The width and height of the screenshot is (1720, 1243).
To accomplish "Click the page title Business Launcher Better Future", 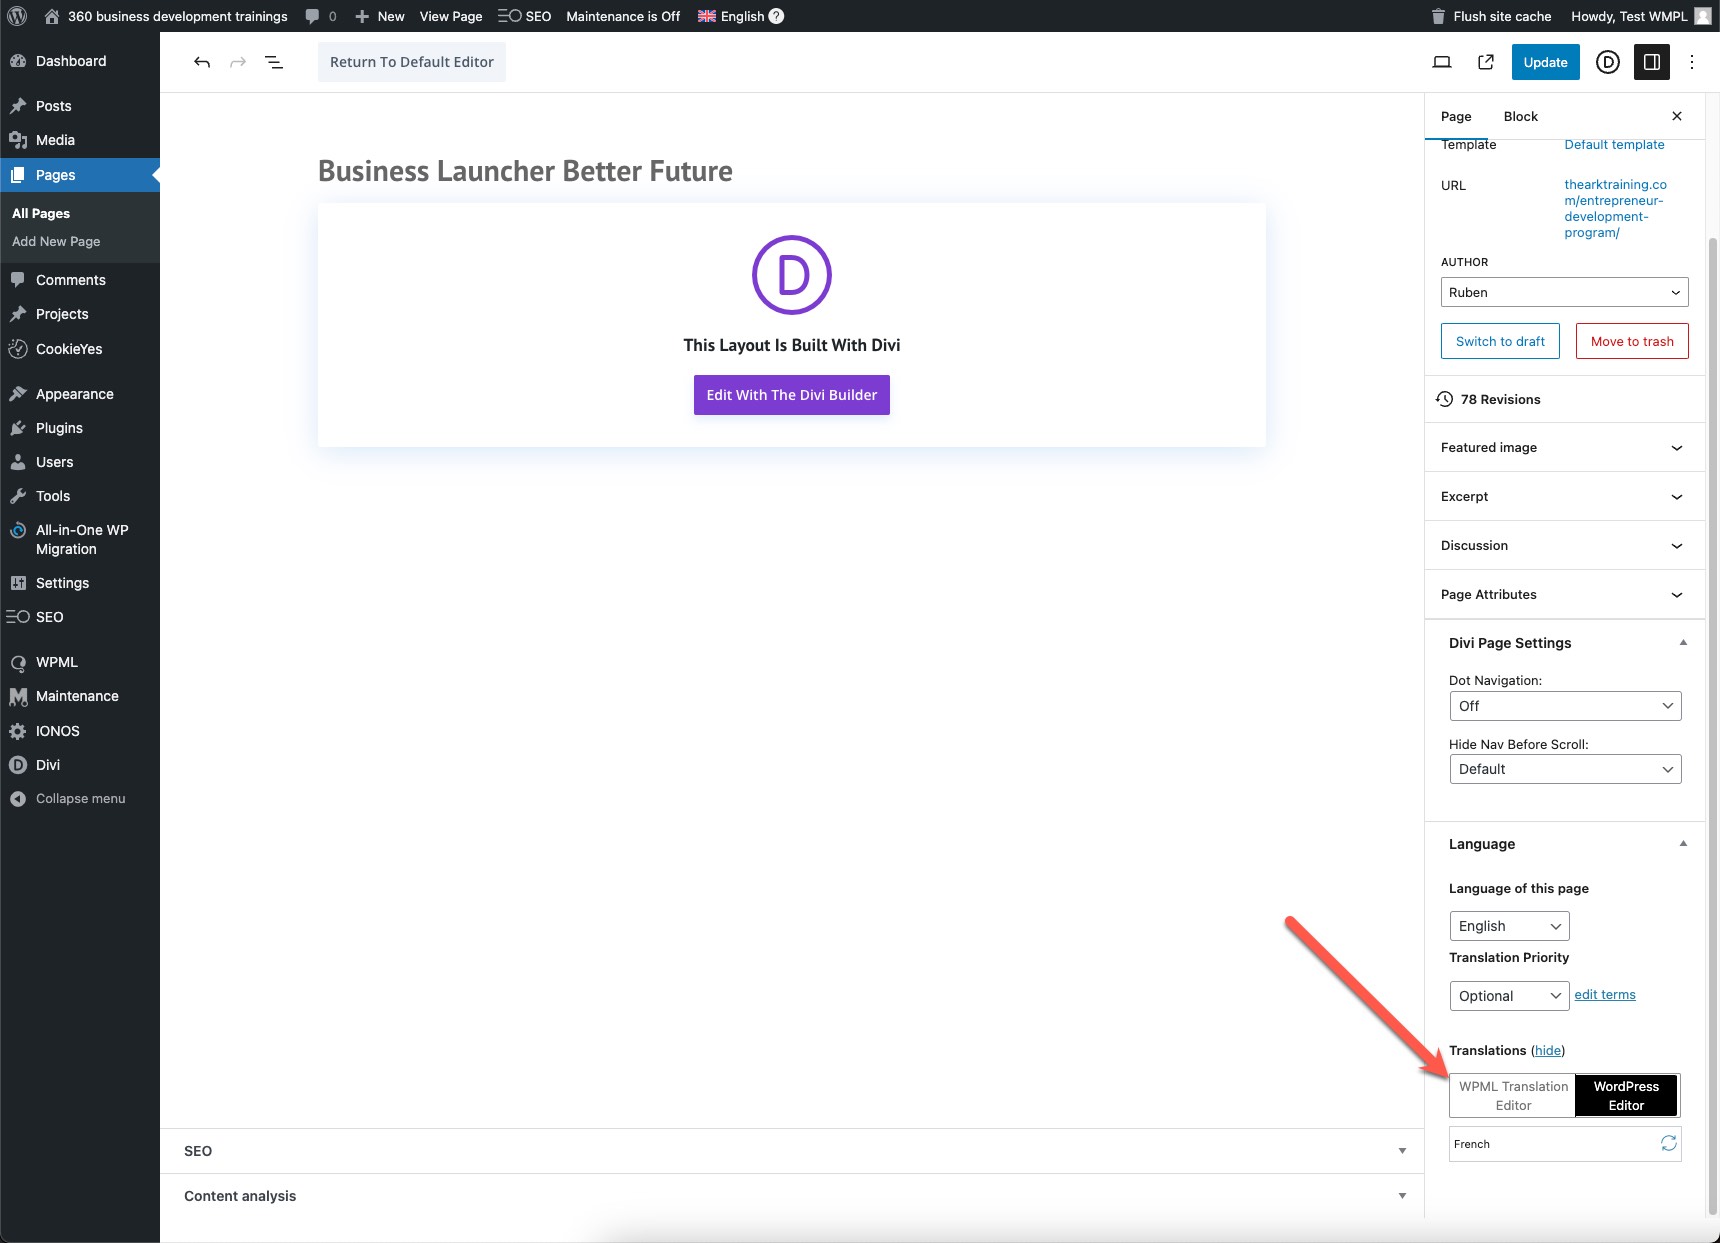I will (525, 171).
